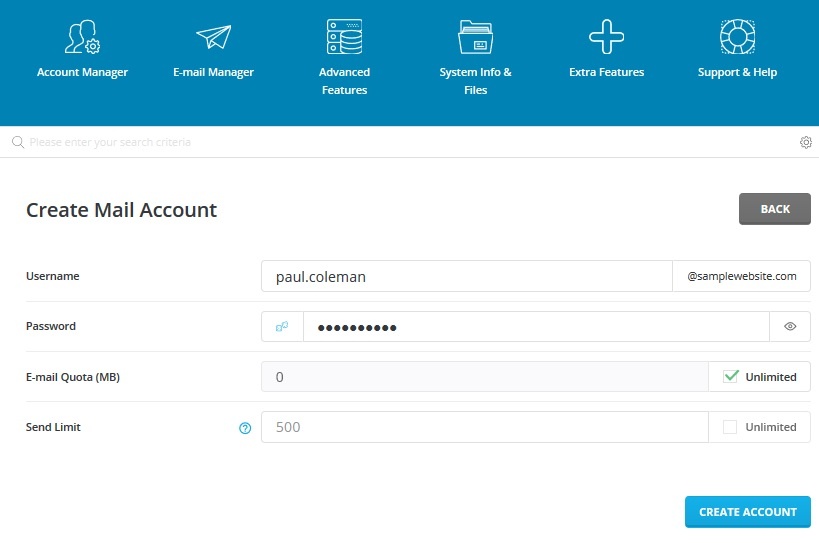Open the E-mail Manager paper plane icon
The height and width of the screenshot is (543, 819).
(214, 37)
